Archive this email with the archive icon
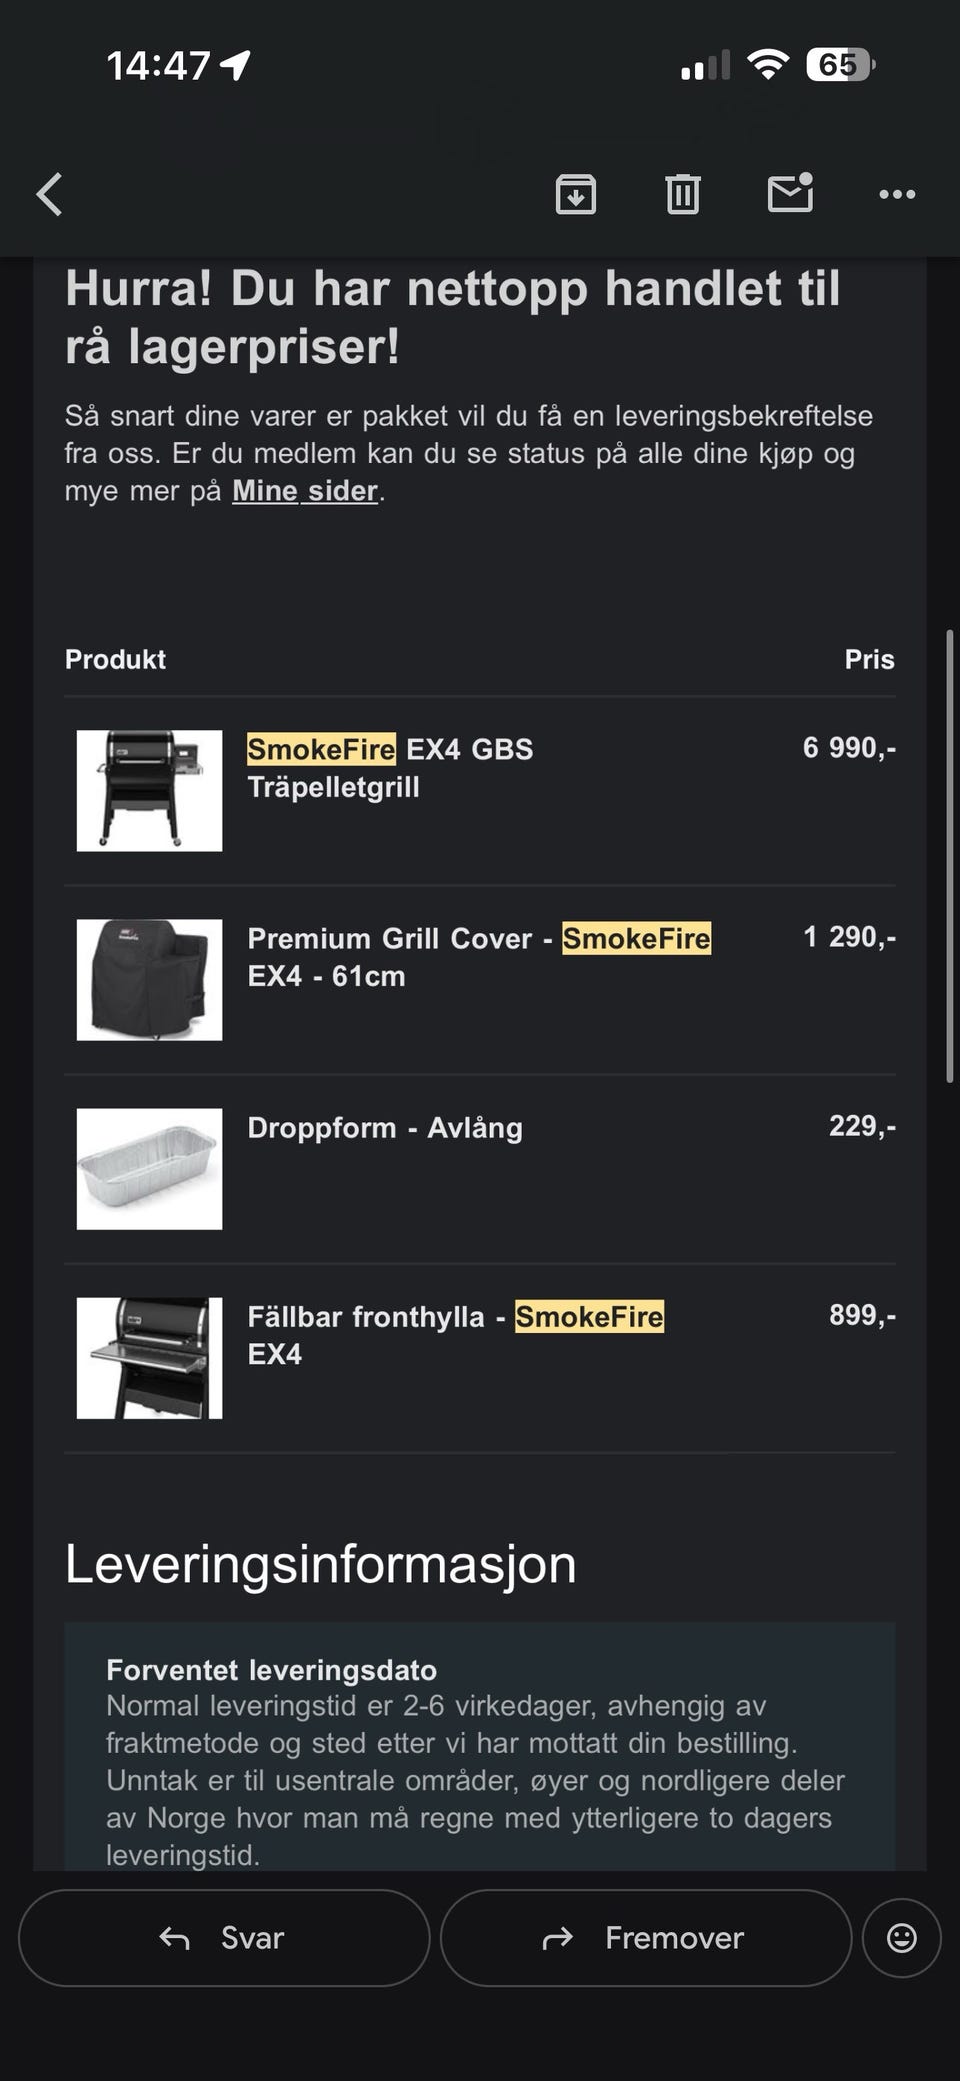The height and width of the screenshot is (2081, 960). (x=576, y=194)
